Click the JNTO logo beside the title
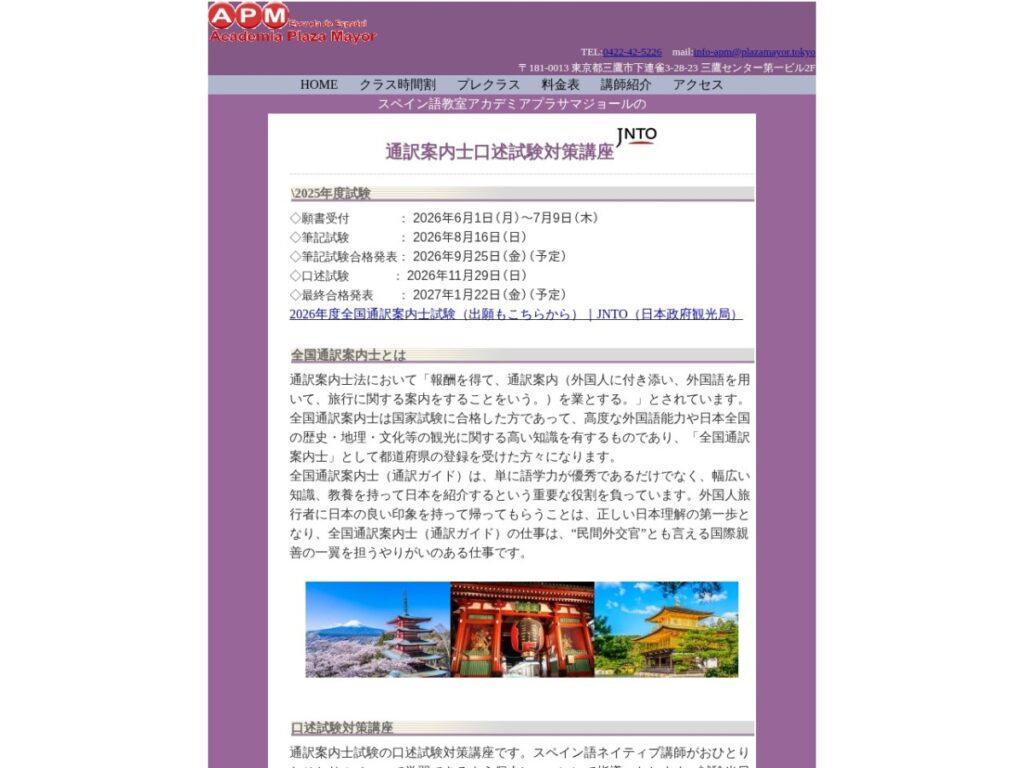This screenshot has height=768, width=1024. pyautogui.click(x=637, y=136)
